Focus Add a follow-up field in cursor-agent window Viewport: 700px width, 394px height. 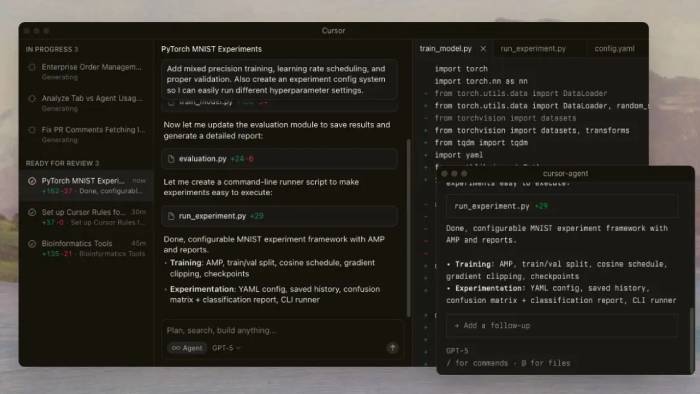(x=562, y=326)
